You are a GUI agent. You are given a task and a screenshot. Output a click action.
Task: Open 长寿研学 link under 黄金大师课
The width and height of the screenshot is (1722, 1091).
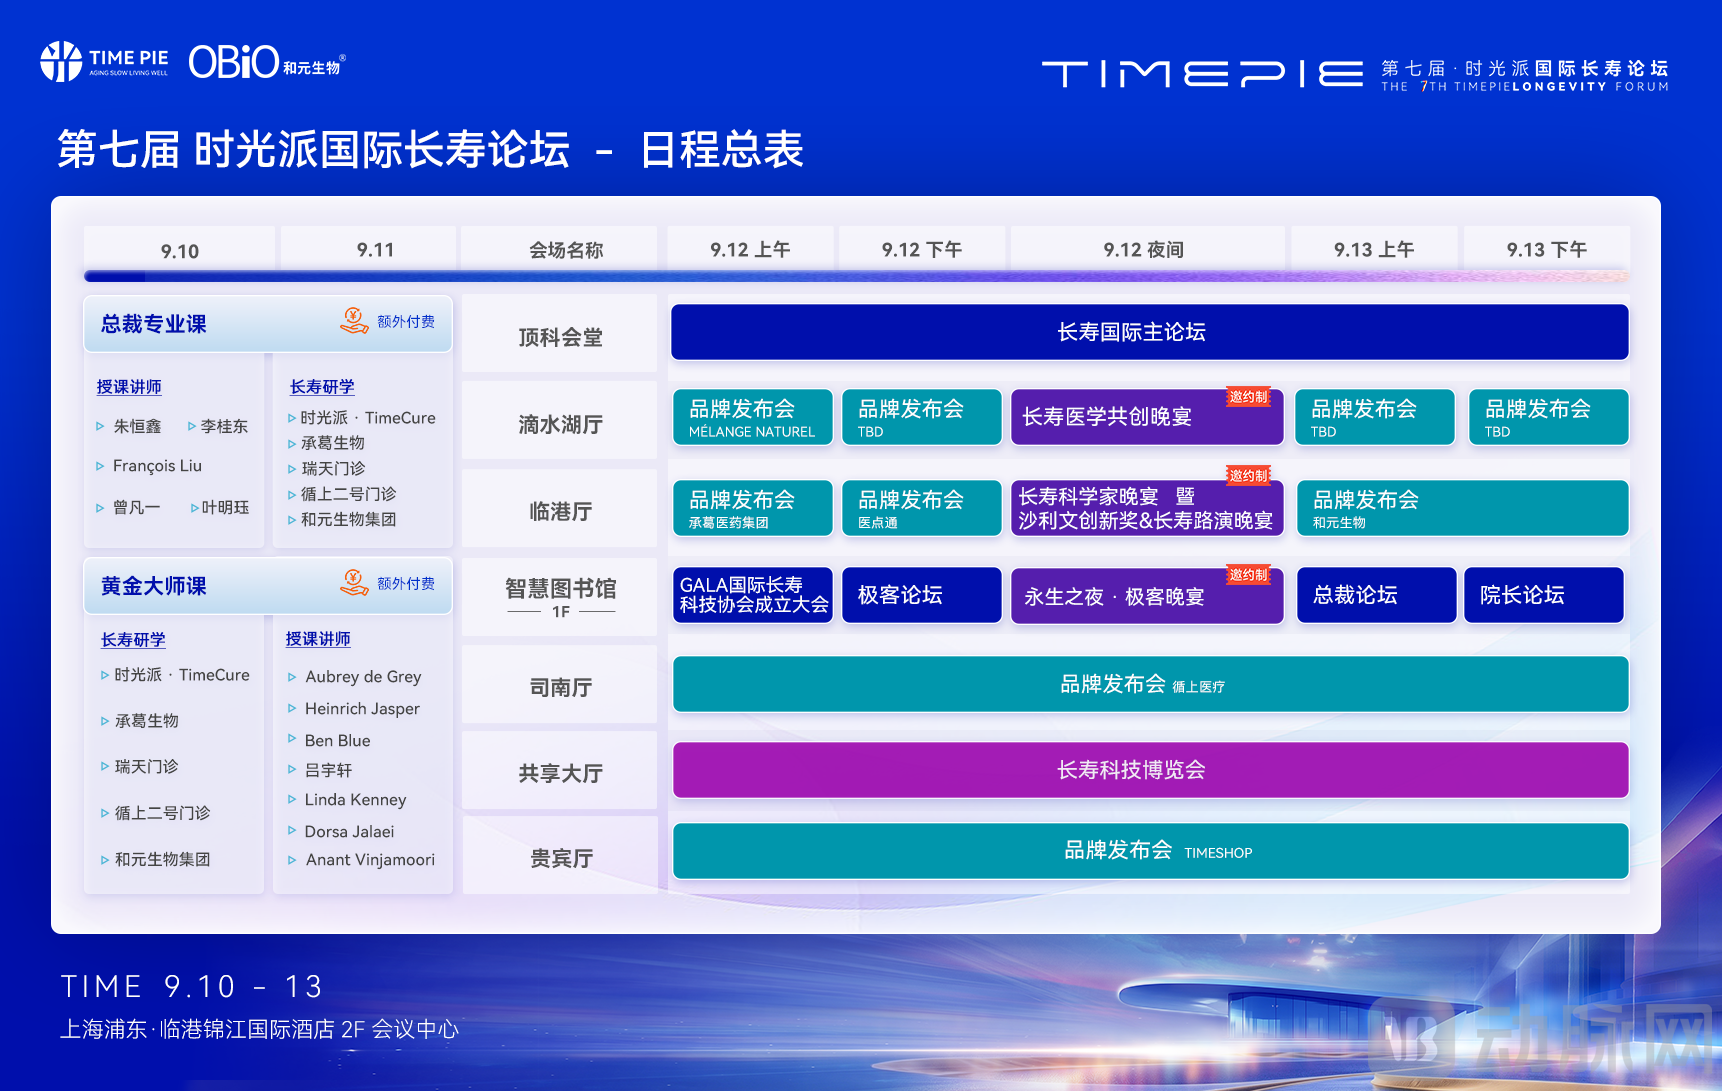click(x=133, y=640)
